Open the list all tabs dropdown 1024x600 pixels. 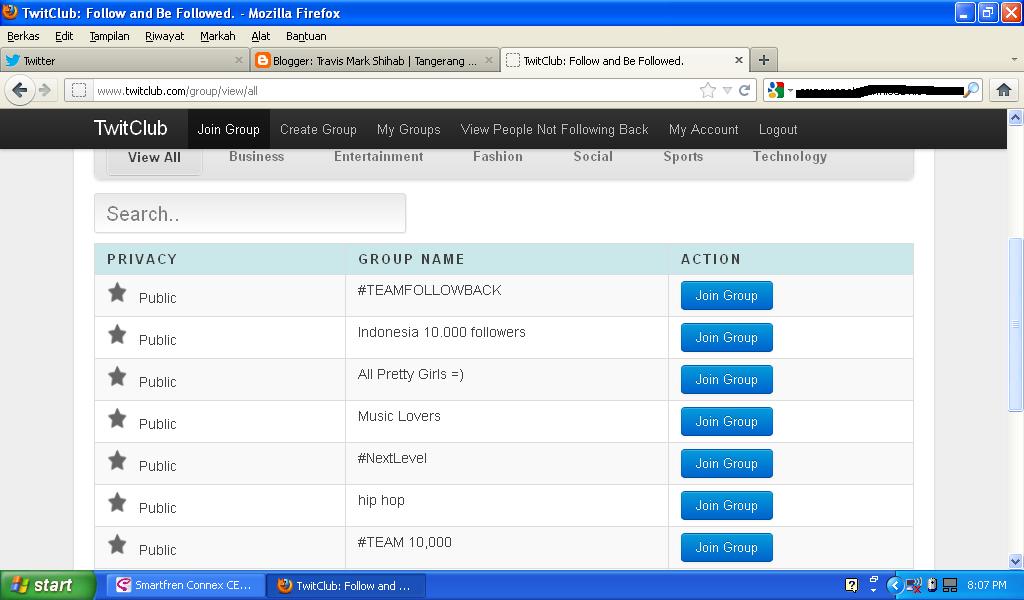(x=1014, y=59)
